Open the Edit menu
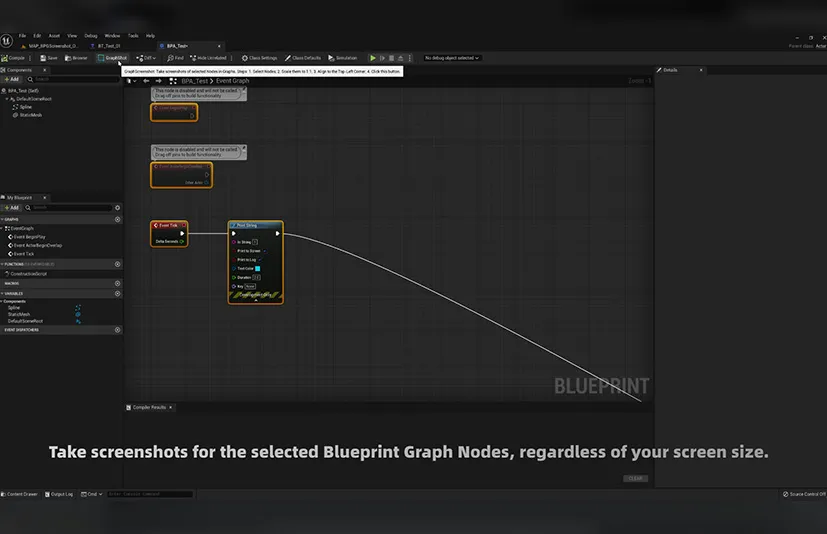Screen dimensions: 827x534 pos(37,36)
